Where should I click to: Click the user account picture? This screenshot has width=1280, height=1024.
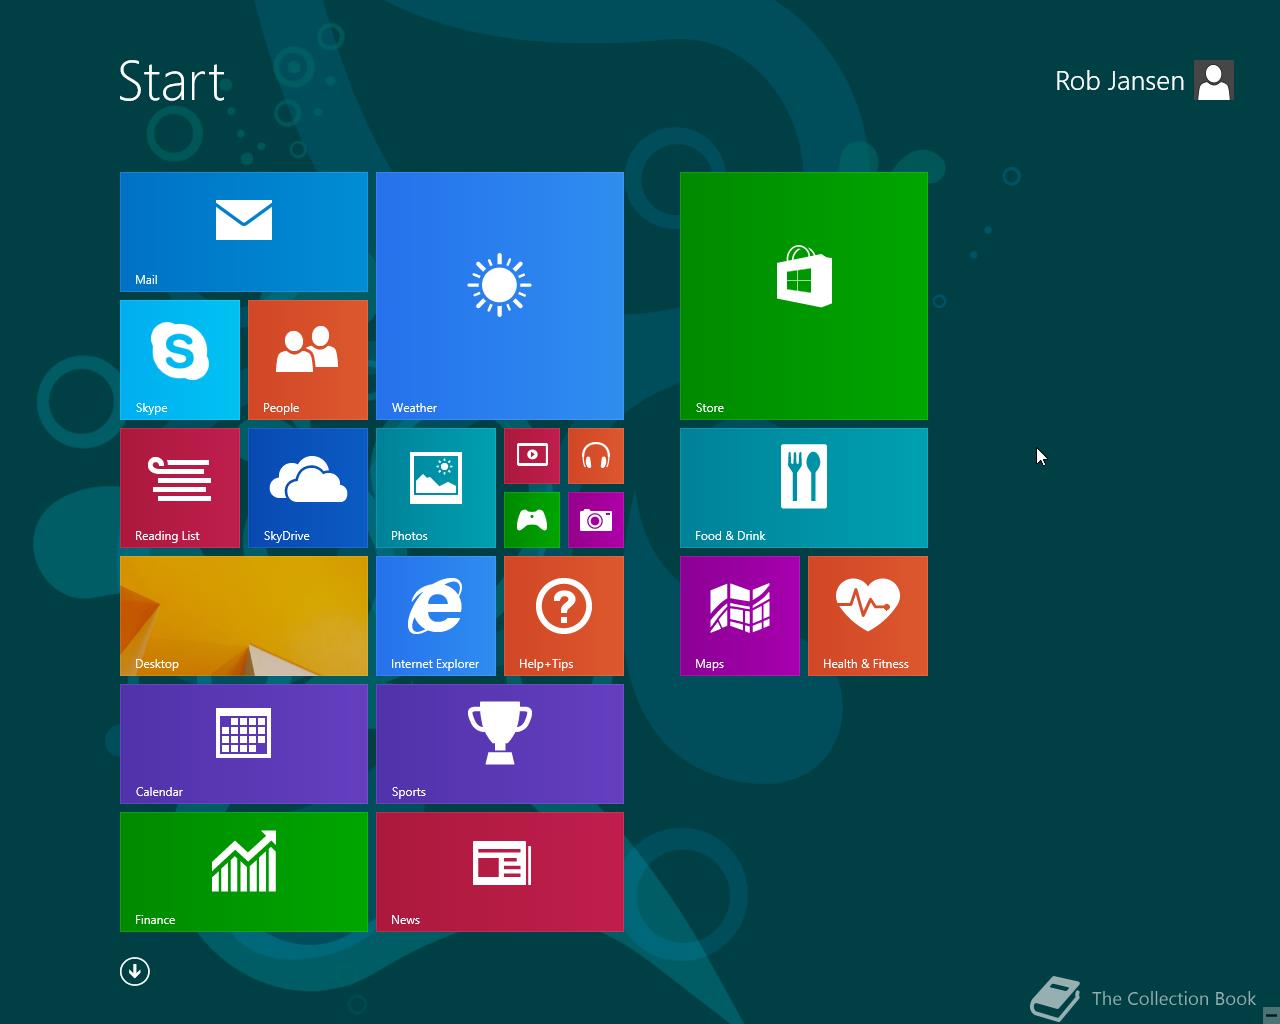1214,81
